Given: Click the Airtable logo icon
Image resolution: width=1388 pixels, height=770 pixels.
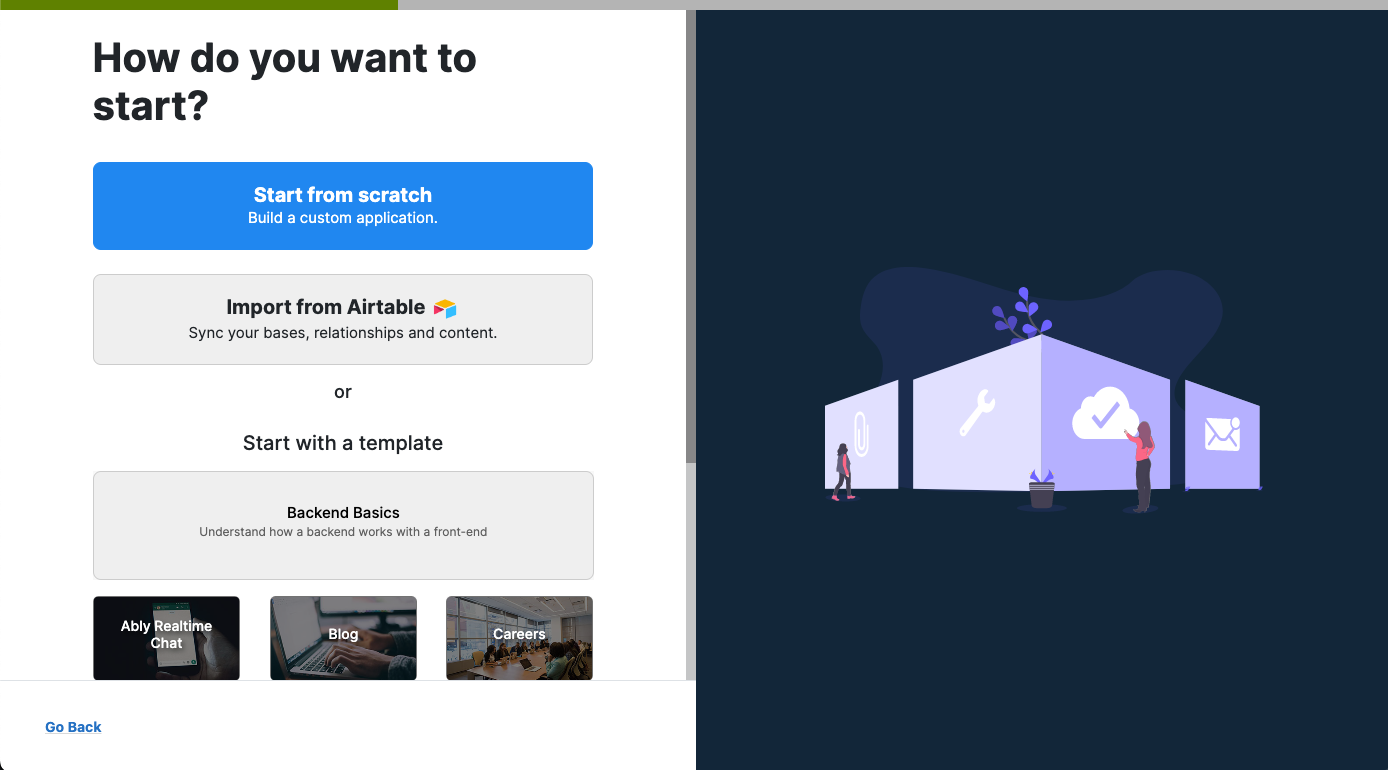Looking at the screenshot, I should click(x=445, y=308).
